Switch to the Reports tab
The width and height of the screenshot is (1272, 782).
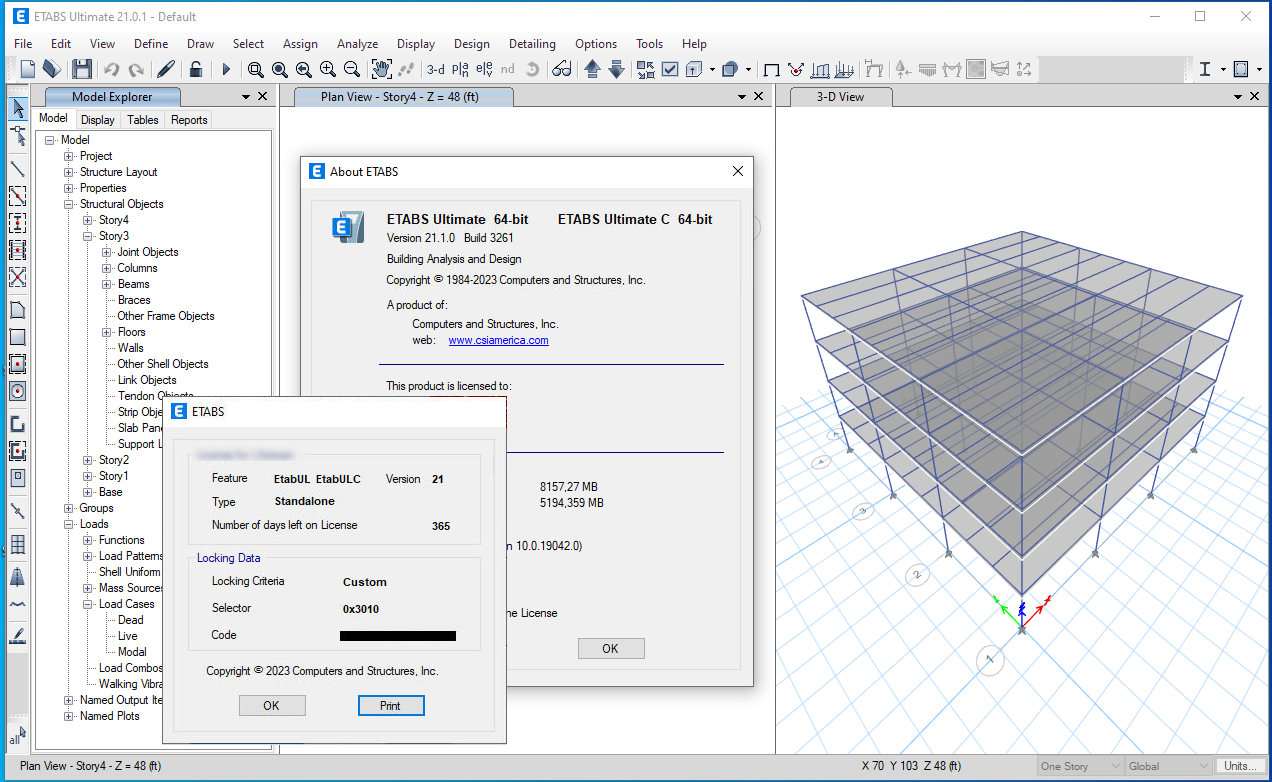189,120
